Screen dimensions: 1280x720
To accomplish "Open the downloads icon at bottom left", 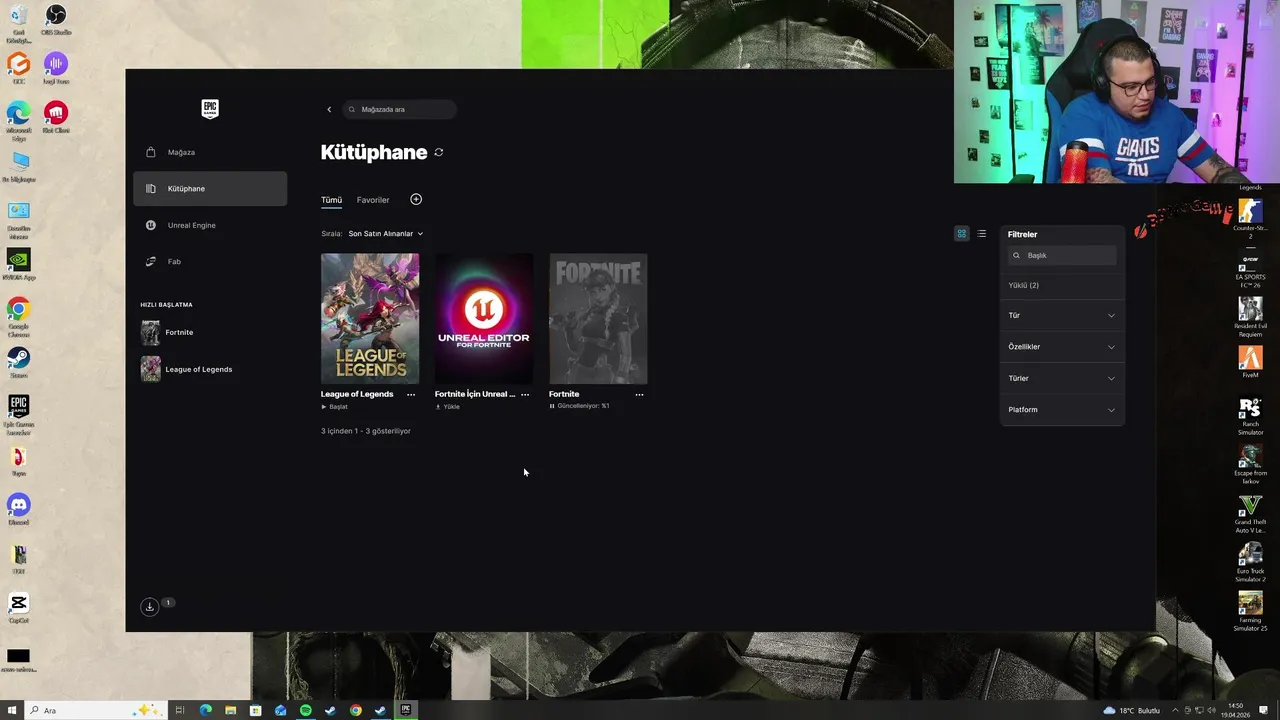I will point(149,606).
